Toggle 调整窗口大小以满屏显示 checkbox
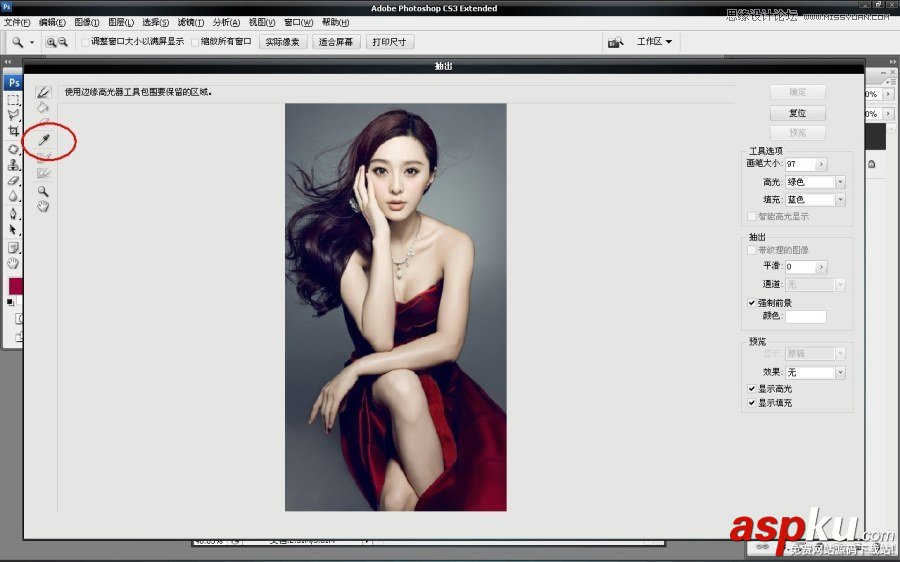This screenshot has height=562, width=900. (86, 42)
